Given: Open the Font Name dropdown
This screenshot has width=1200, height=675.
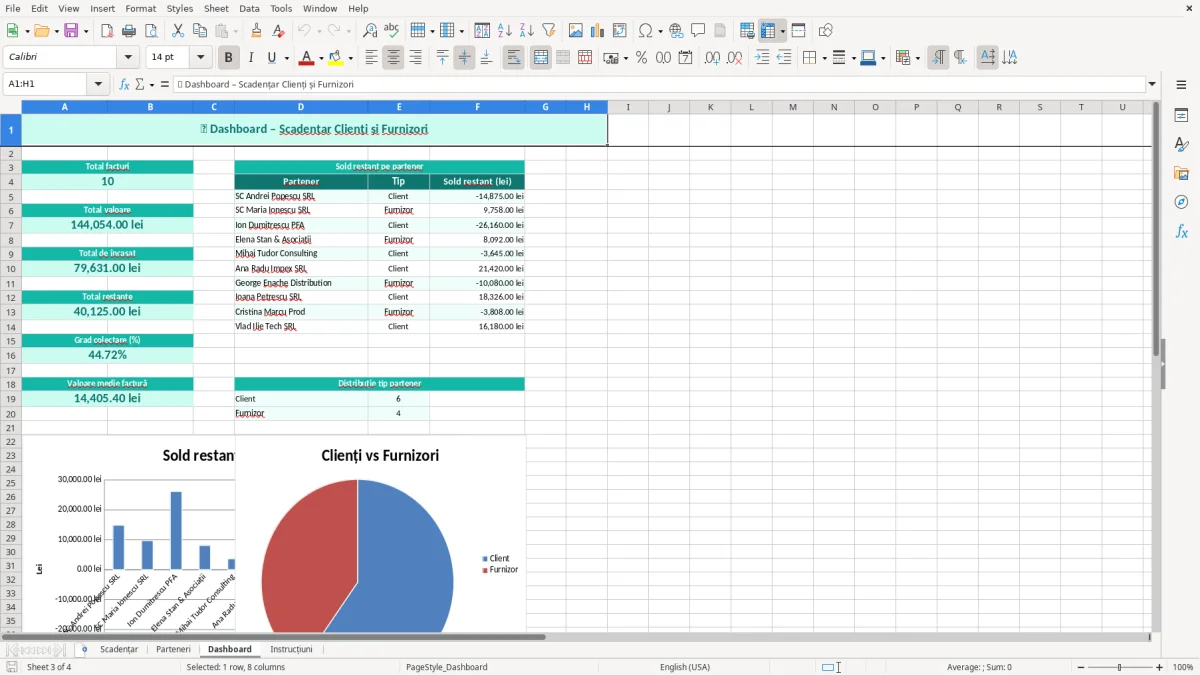Looking at the screenshot, I should coord(129,58).
